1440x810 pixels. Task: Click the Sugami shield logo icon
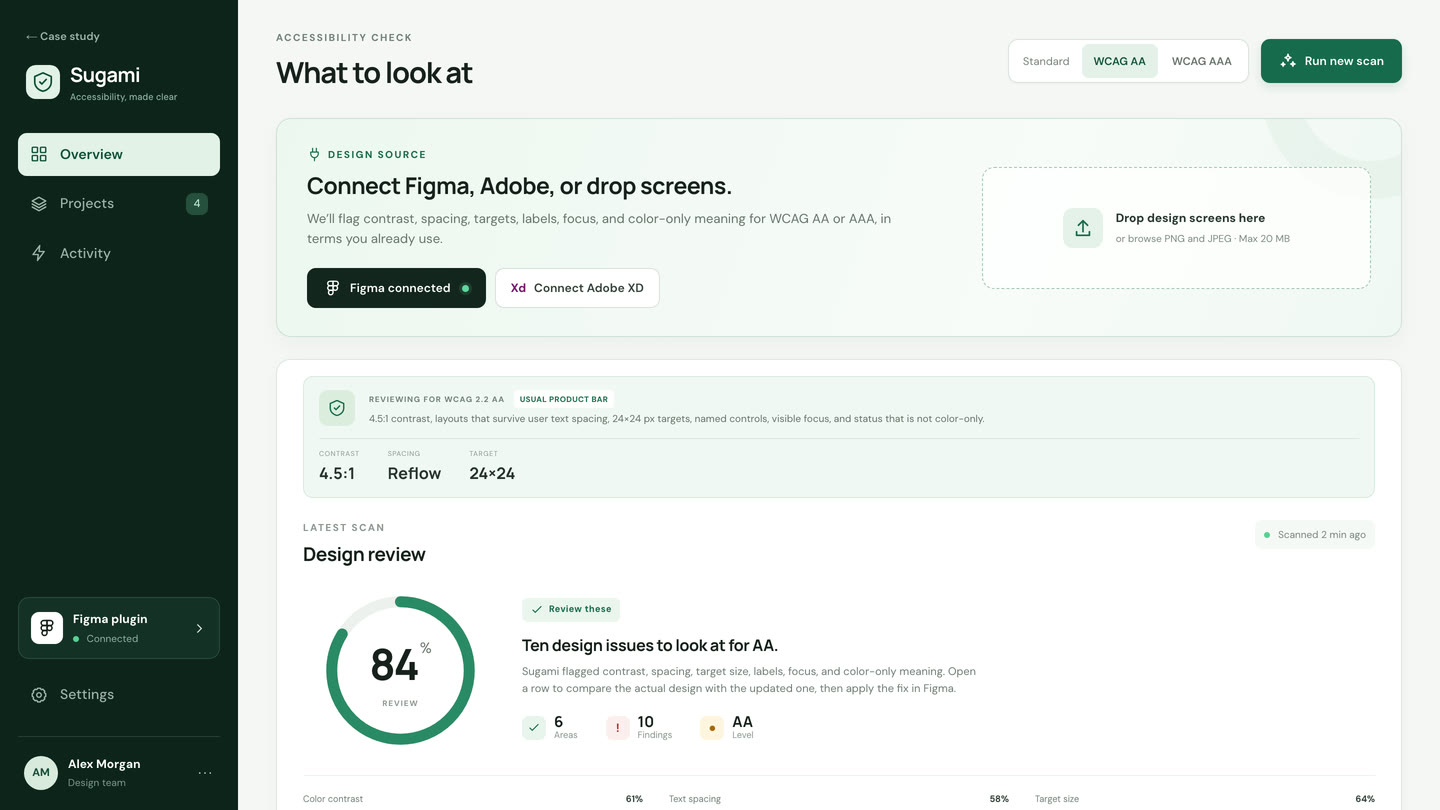pyautogui.click(x=43, y=82)
